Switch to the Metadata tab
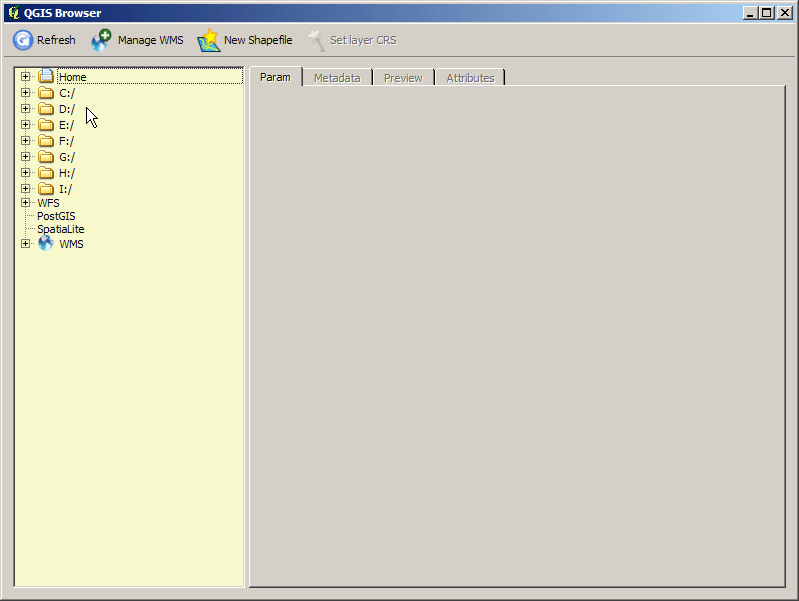This screenshot has height=601, width=799. coord(337,78)
